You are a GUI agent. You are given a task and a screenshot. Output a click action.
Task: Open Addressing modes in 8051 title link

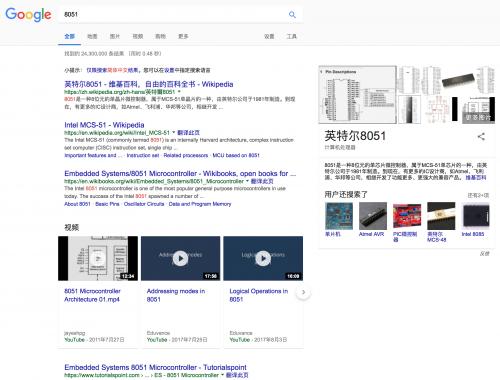click(176, 295)
